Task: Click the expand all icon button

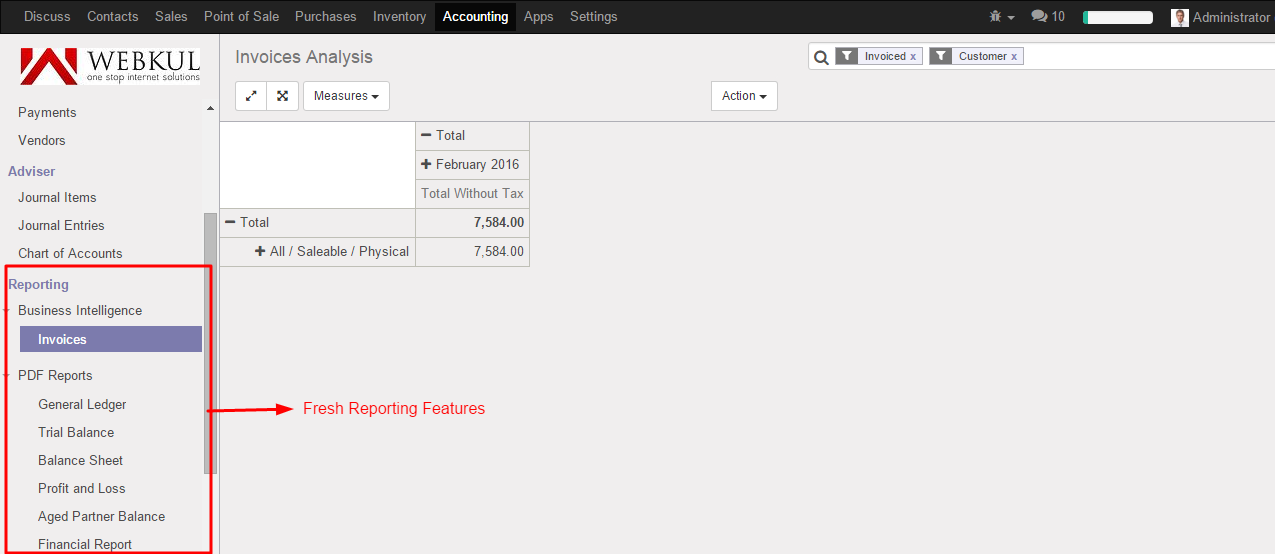Action: (283, 96)
